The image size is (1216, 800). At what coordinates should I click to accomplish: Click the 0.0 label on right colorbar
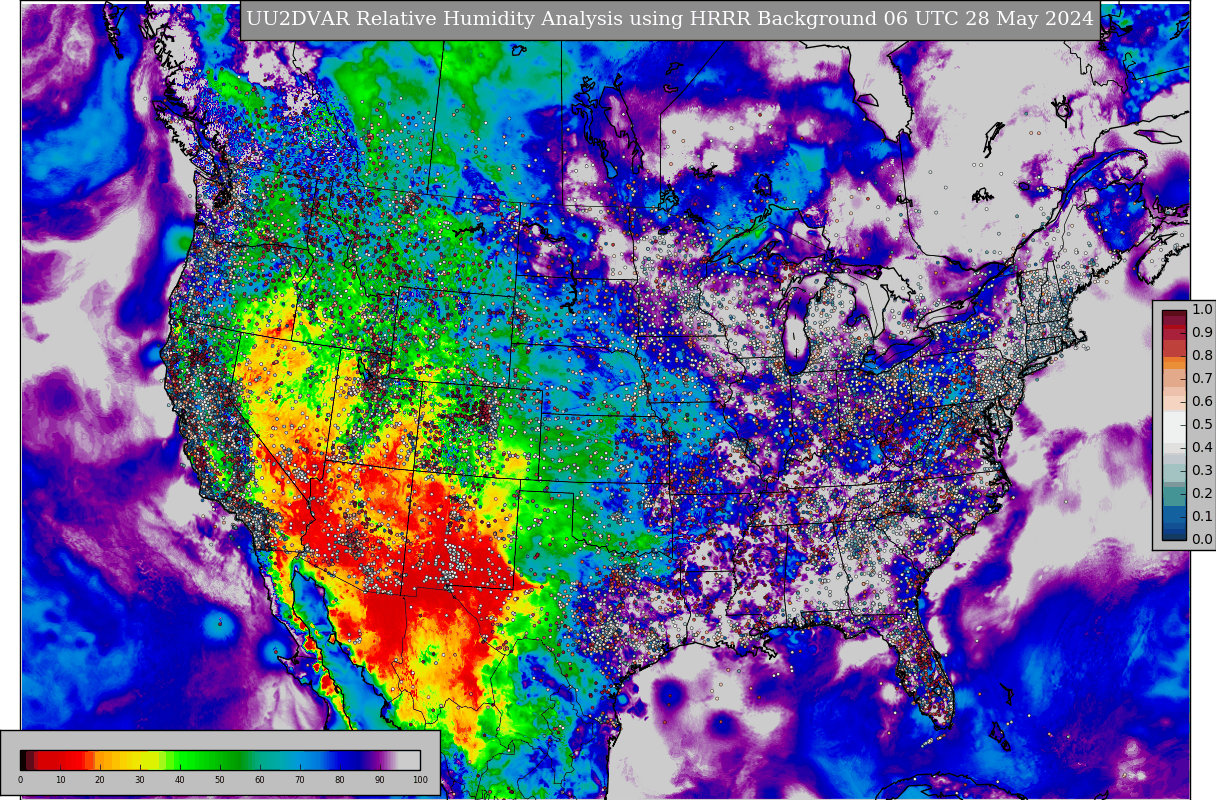click(x=1202, y=540)
